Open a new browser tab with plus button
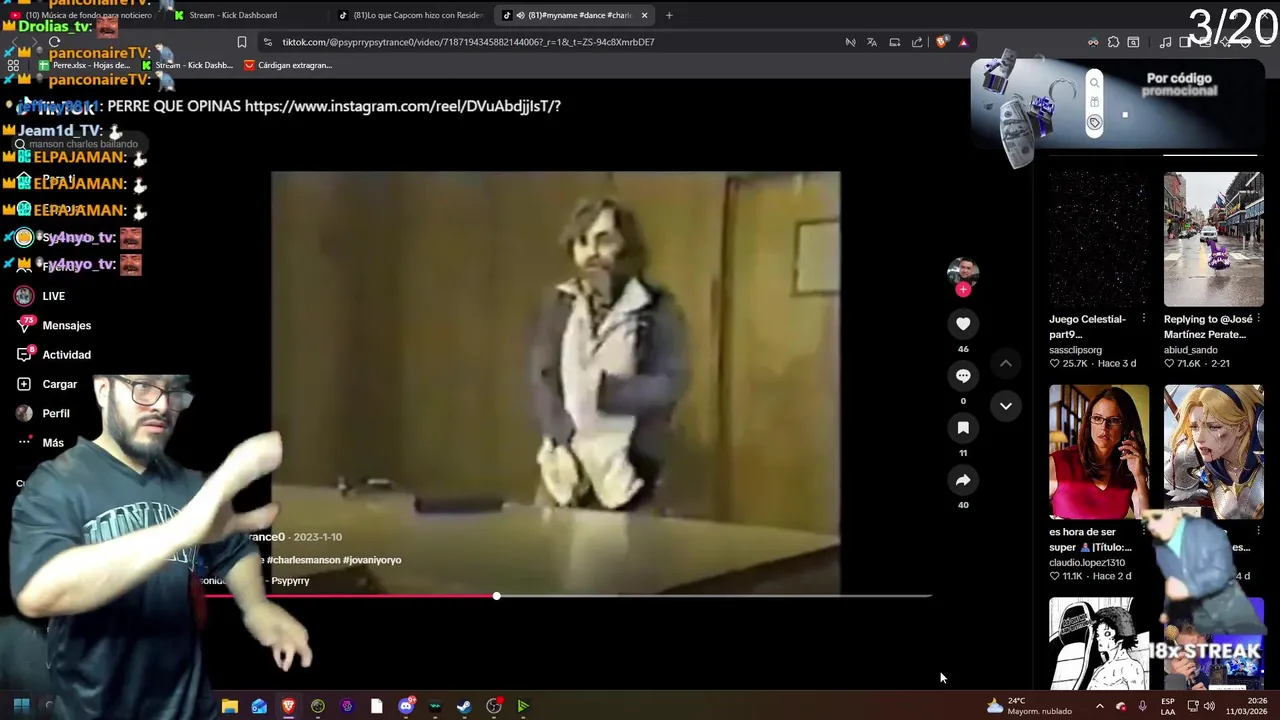Screen dimensions: 1280x720 point(669,15)
